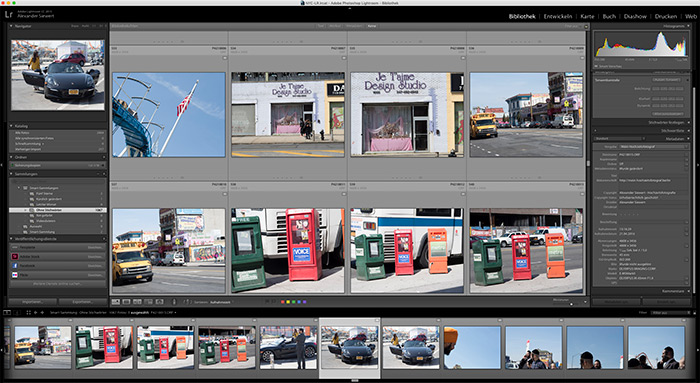Click the Exportieren button
The image size is (700, 383).
tap(82, 302)
